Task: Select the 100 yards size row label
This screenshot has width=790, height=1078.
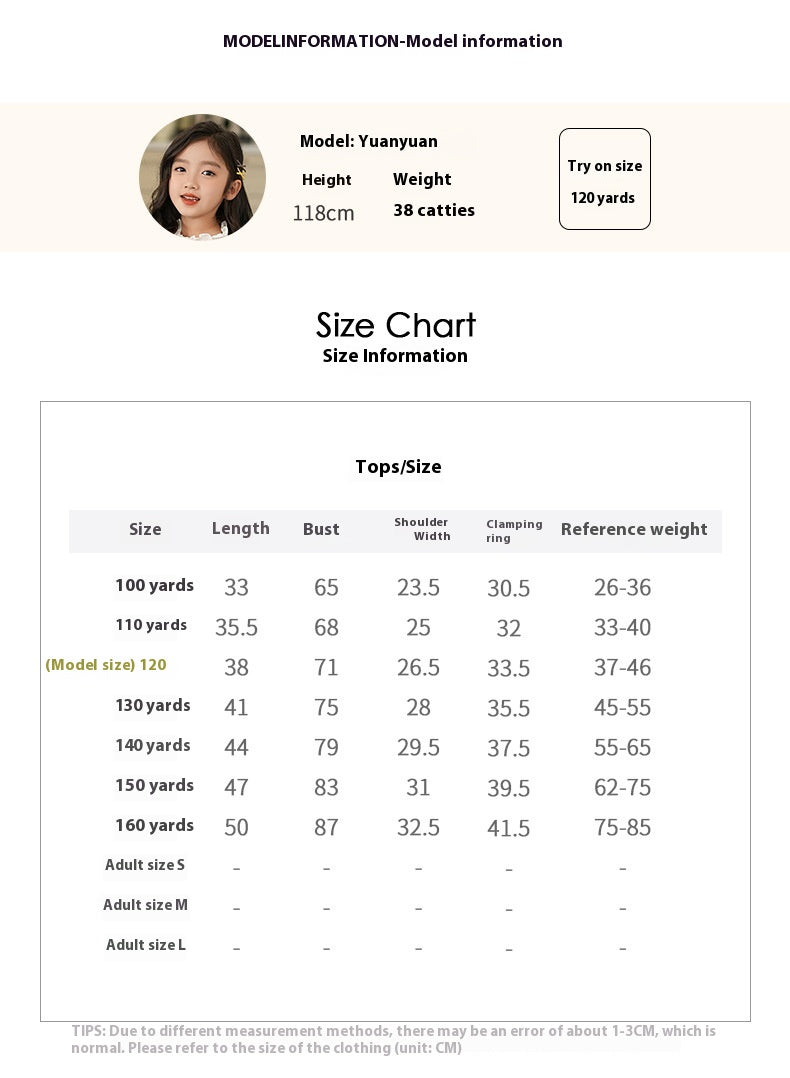Action: pyautogui.click(x=154, y=586)
